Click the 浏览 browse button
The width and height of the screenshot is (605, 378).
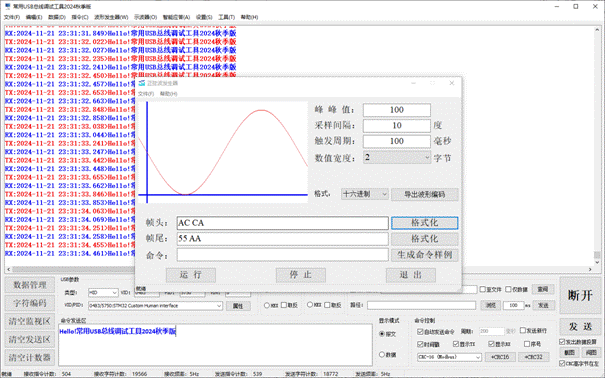click(x=490, y=305)
